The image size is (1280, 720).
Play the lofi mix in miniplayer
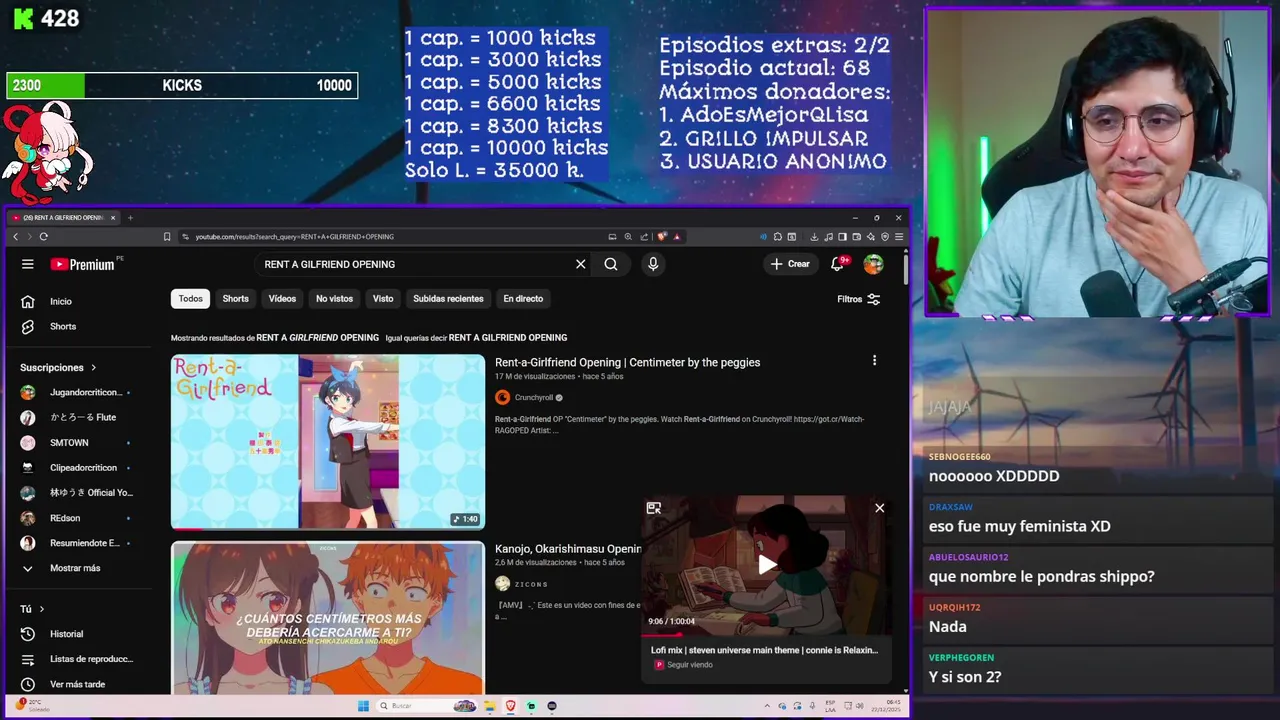tap(767, 564)
